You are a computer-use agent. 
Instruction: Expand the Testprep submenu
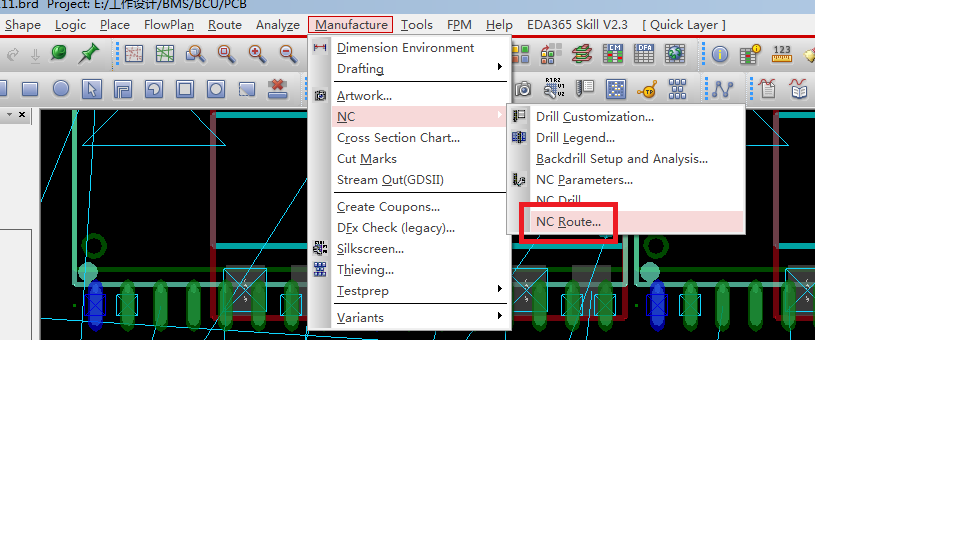419,291
